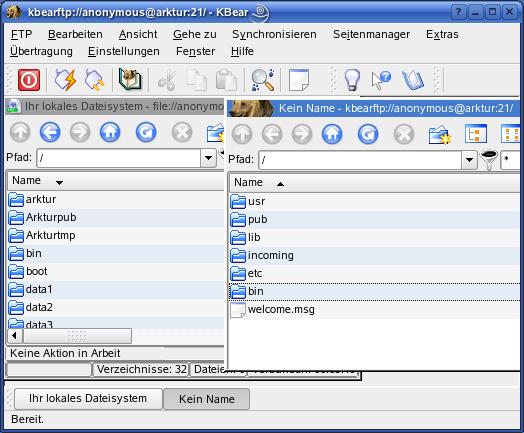Open the Ansicht menu
The height and width of the screenshot is (433, 524).
pyautogui.click(x=138, y=34)
